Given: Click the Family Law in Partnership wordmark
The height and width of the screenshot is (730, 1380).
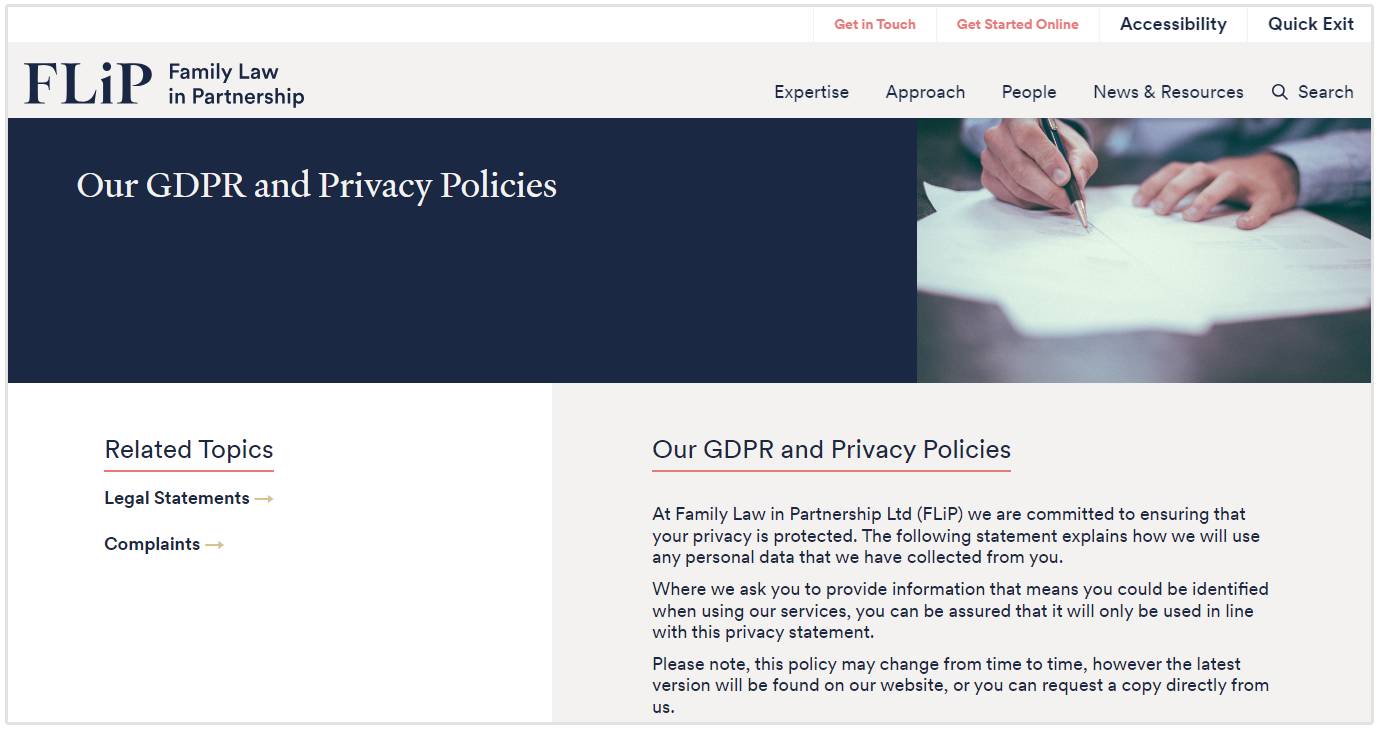Looking at the screenshot, I should pyautogui.click(x=236, y=84).
